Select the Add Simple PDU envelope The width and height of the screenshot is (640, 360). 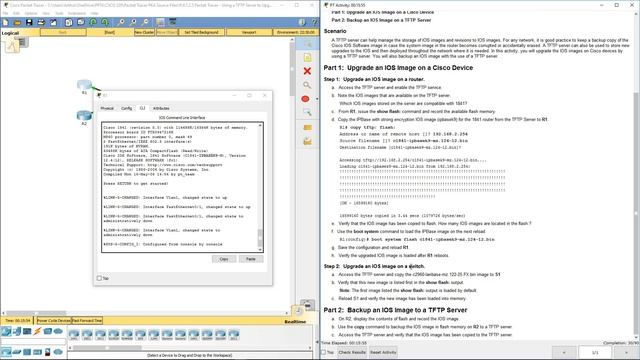pos(307,127)
